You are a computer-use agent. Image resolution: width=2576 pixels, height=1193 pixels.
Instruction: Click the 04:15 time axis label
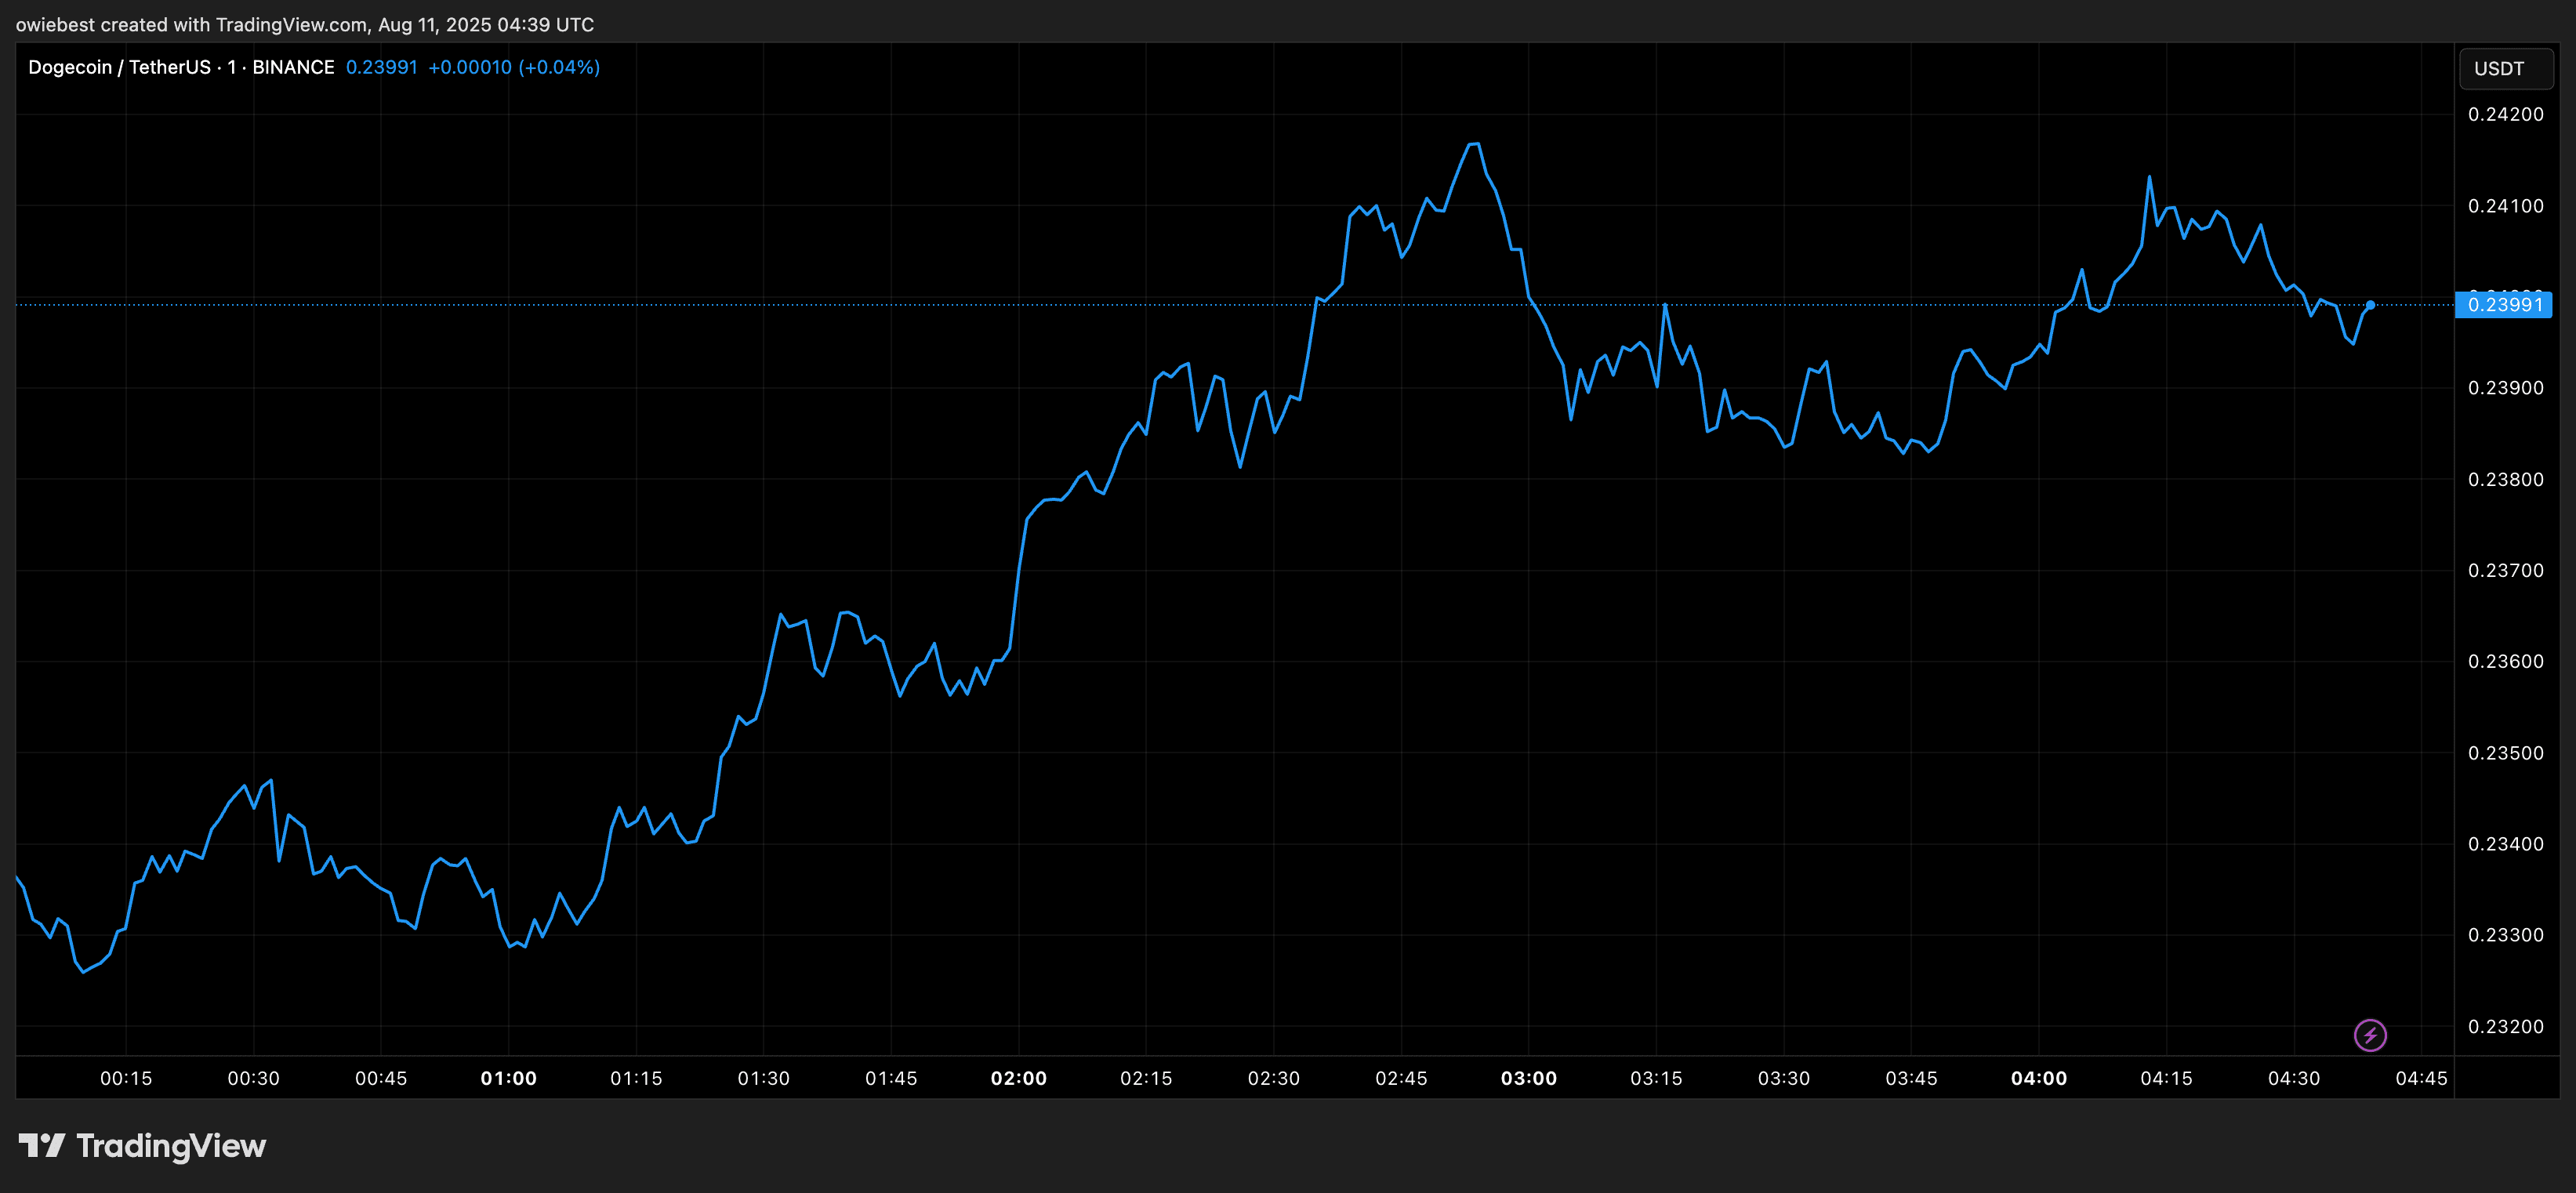point(2166,1078)
